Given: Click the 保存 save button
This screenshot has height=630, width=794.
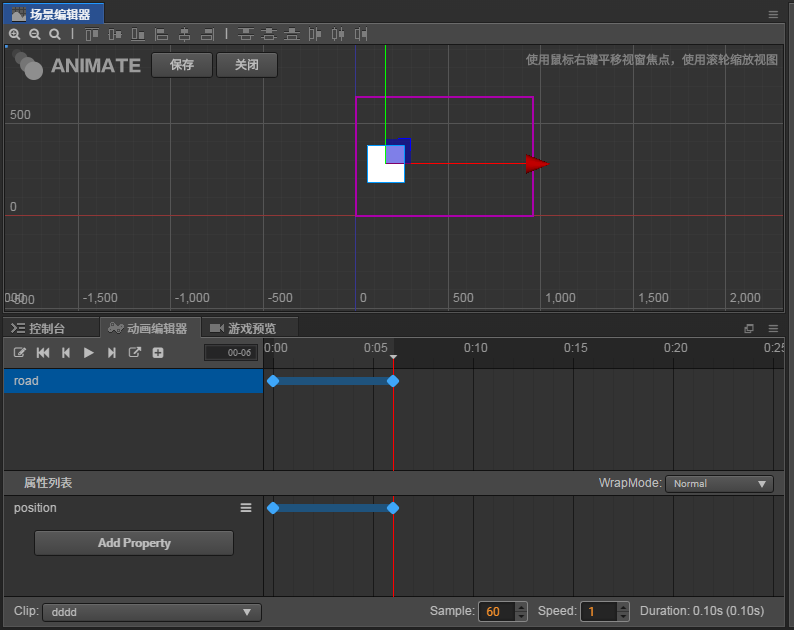Looking at the screenshot, I should [182, 65].
